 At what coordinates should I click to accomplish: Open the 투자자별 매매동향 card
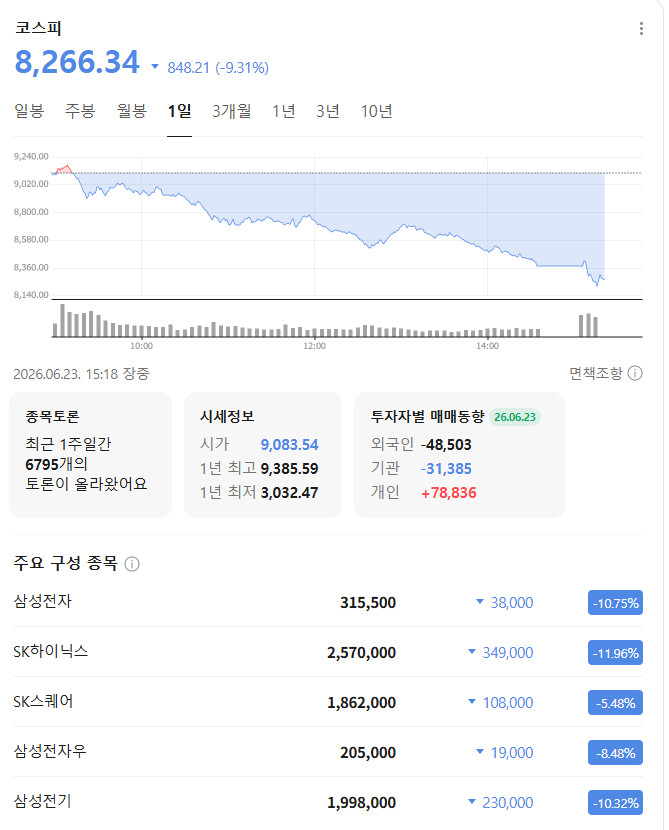[x=459, y=455]
